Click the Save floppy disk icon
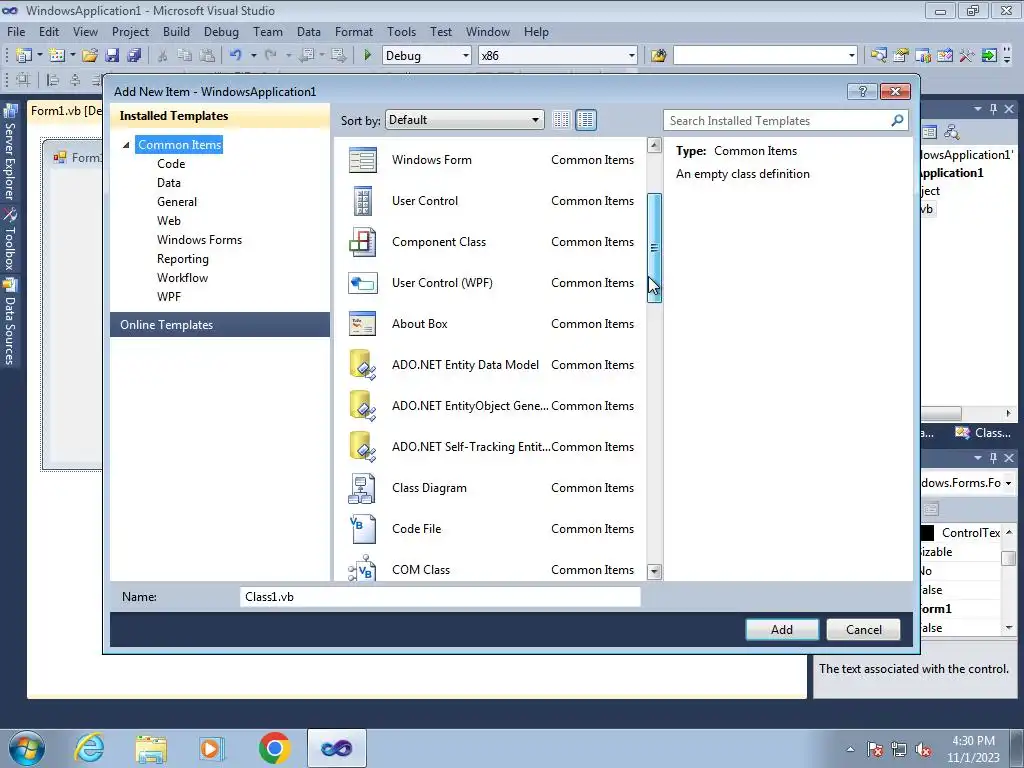Screen dimensions: 1024x768 (x=112, y=56)
